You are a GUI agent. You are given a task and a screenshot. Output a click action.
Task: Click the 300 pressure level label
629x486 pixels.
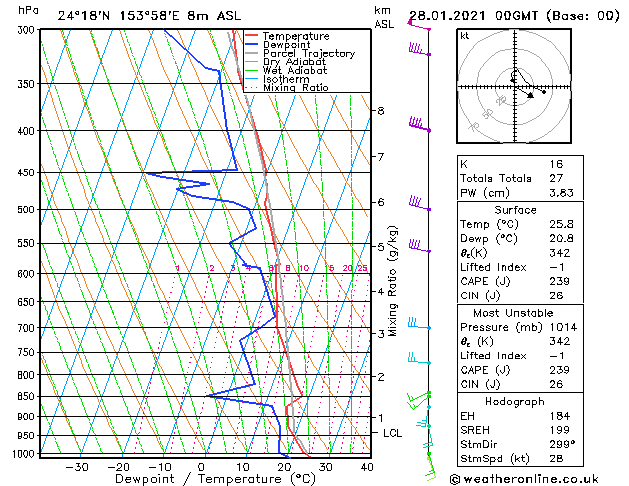click(x=28, y=30)
